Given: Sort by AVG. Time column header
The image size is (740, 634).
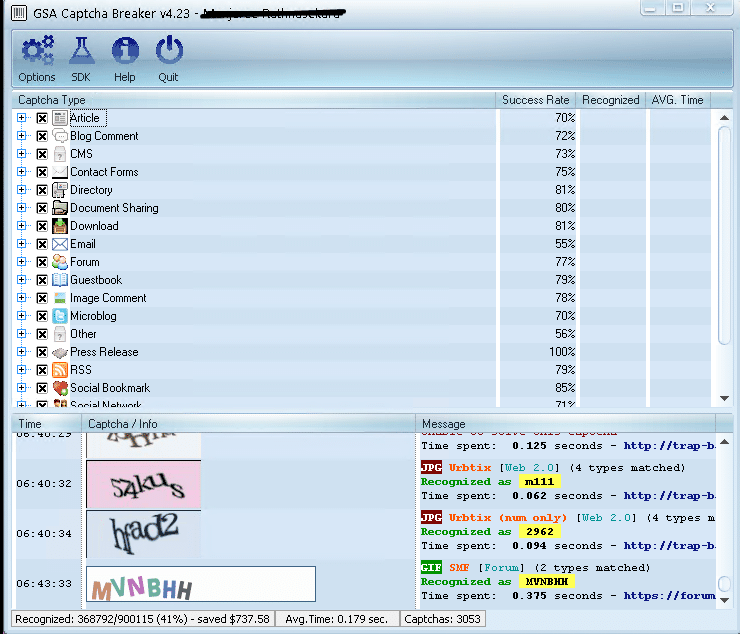Looking at the screenshot, I should coord(678,100).
